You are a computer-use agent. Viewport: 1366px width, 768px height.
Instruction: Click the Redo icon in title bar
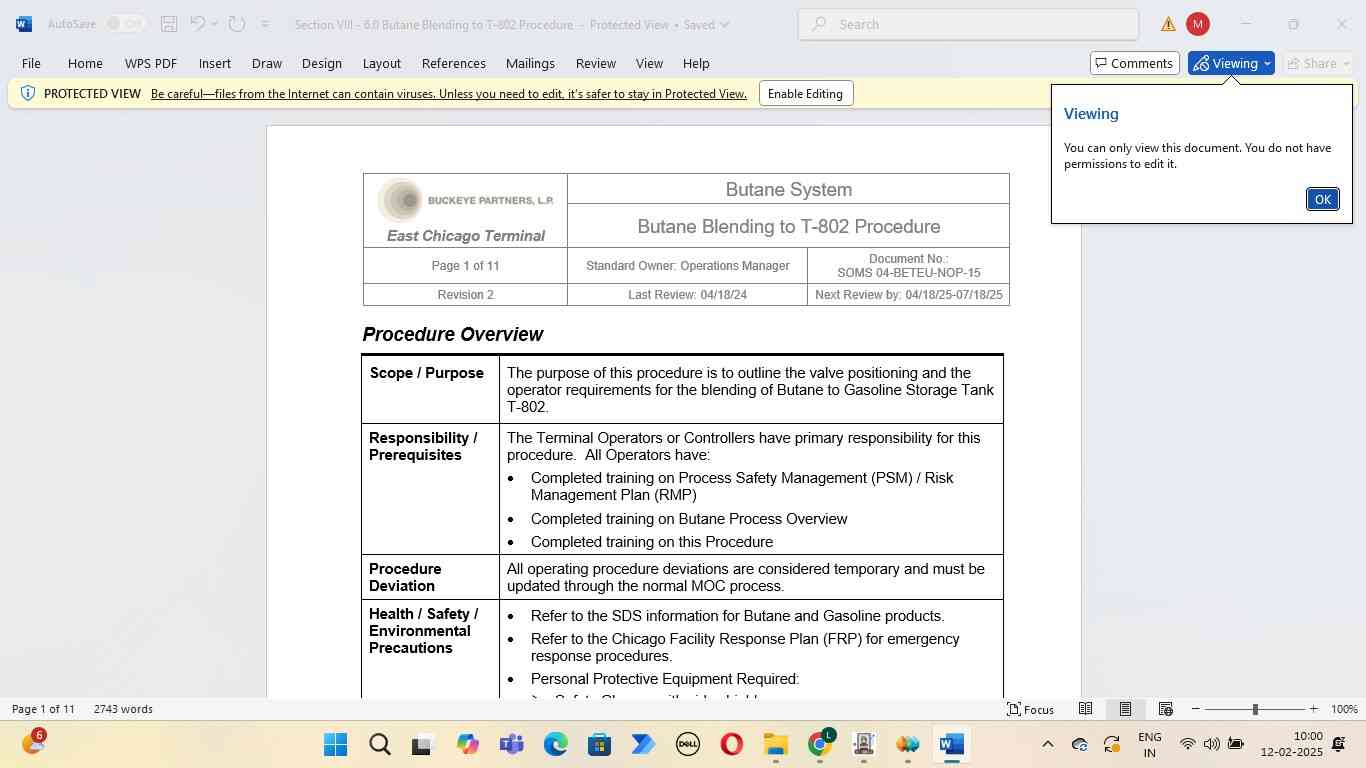click(x=237, y=24)
